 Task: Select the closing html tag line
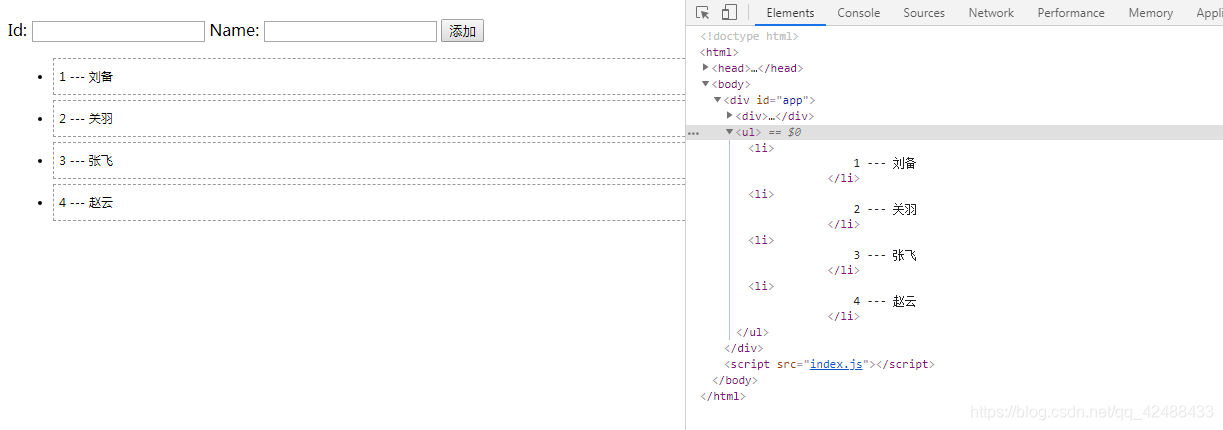(723, 397)
